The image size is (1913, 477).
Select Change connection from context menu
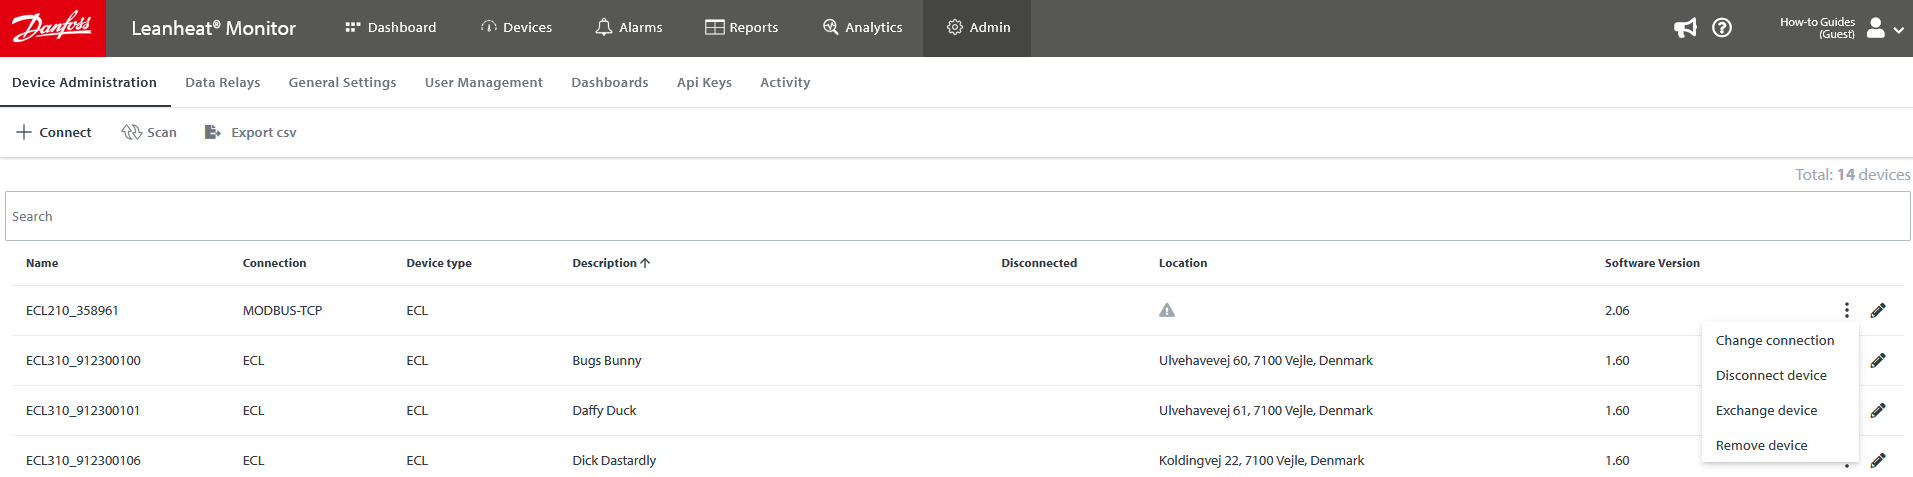1774,341
